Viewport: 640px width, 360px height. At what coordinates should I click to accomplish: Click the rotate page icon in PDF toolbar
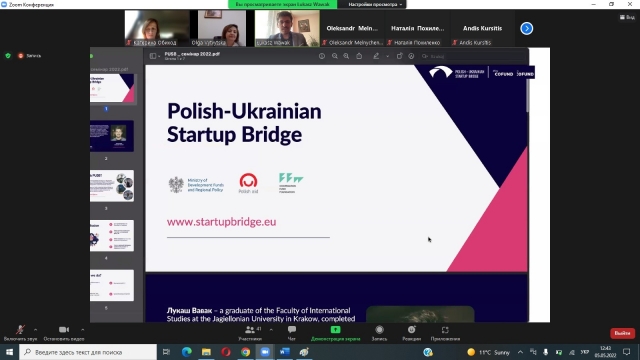400,56
